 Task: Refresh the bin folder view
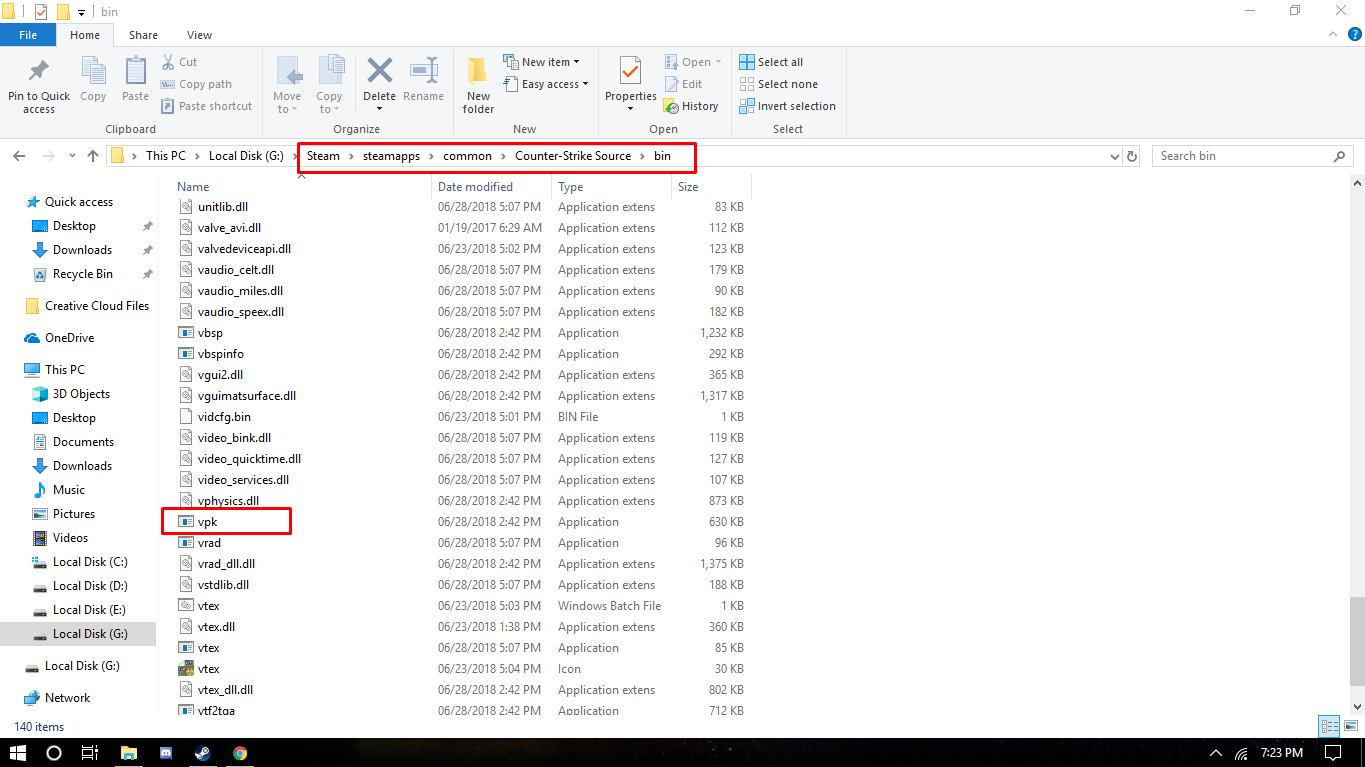coord(1132,156)
